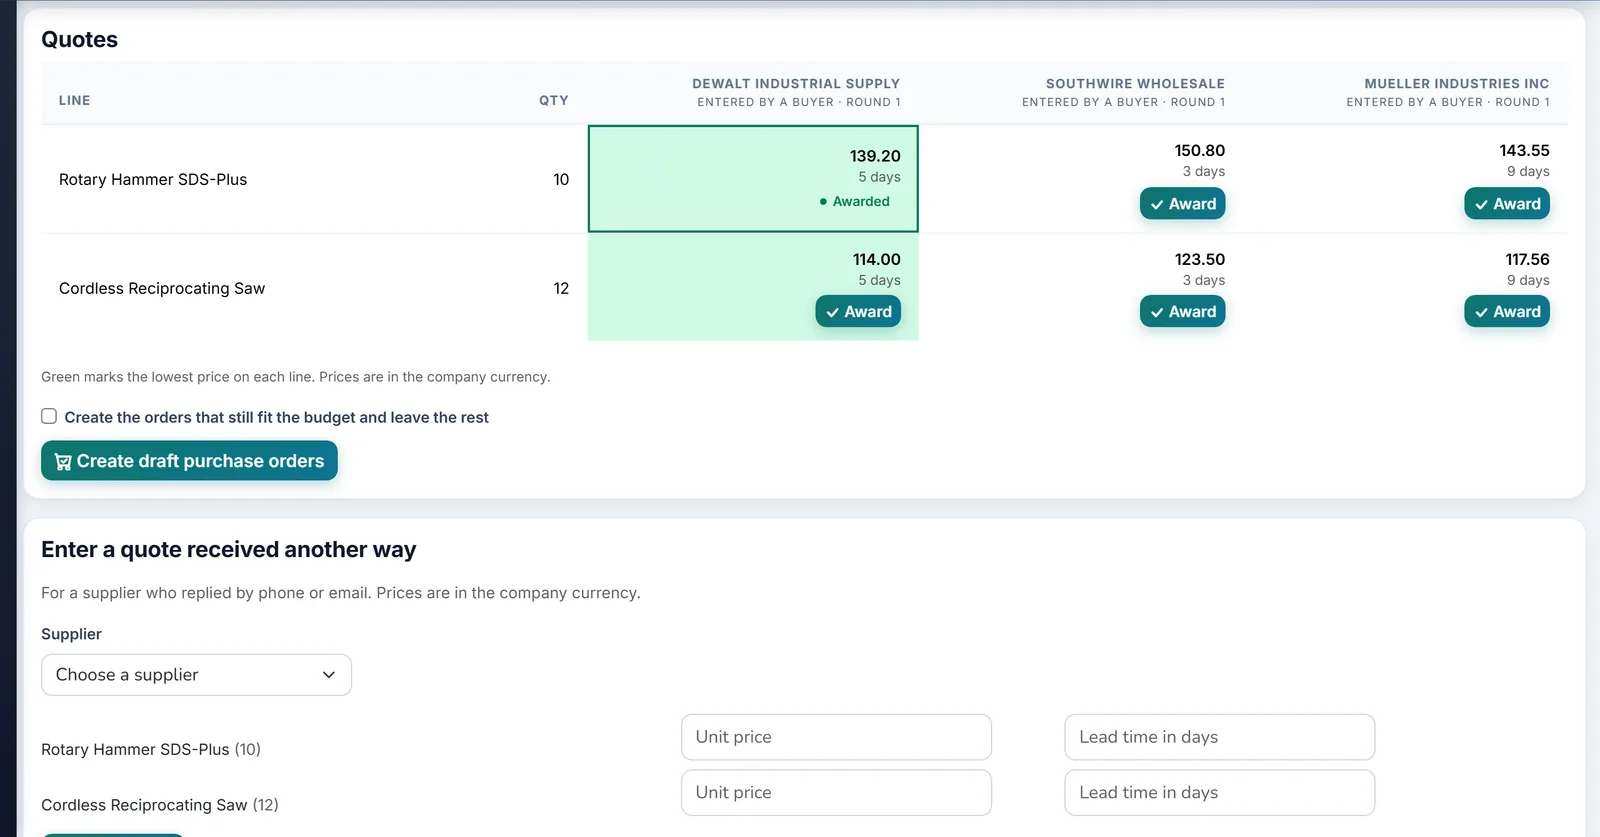Screen dimensions: 1600x837
Task: Select the Quotes section heading
Action: (x=79, y=39)
